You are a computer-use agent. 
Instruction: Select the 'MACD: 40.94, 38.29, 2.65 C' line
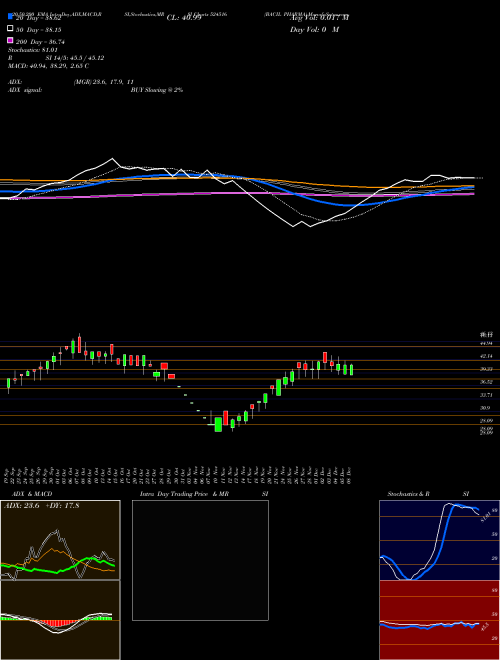click(48, 66)
